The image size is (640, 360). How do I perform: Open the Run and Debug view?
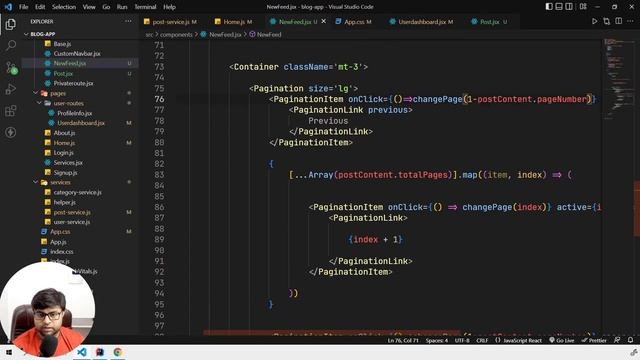[x=11, y=89]
